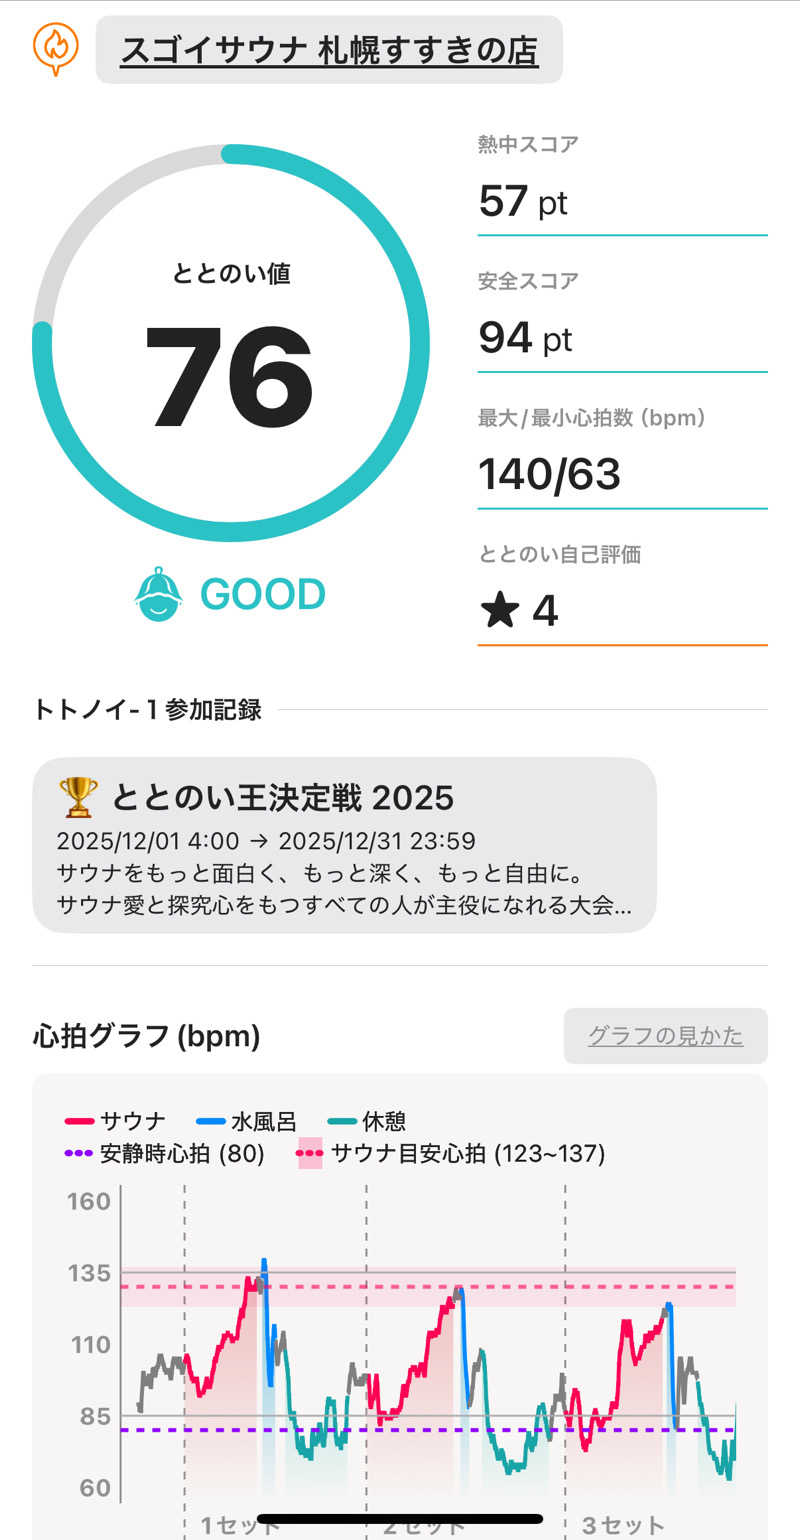The image size is (800, 1540).
Task: Tap the purple 安静時心拍 legend marker
Action: 79,1154
